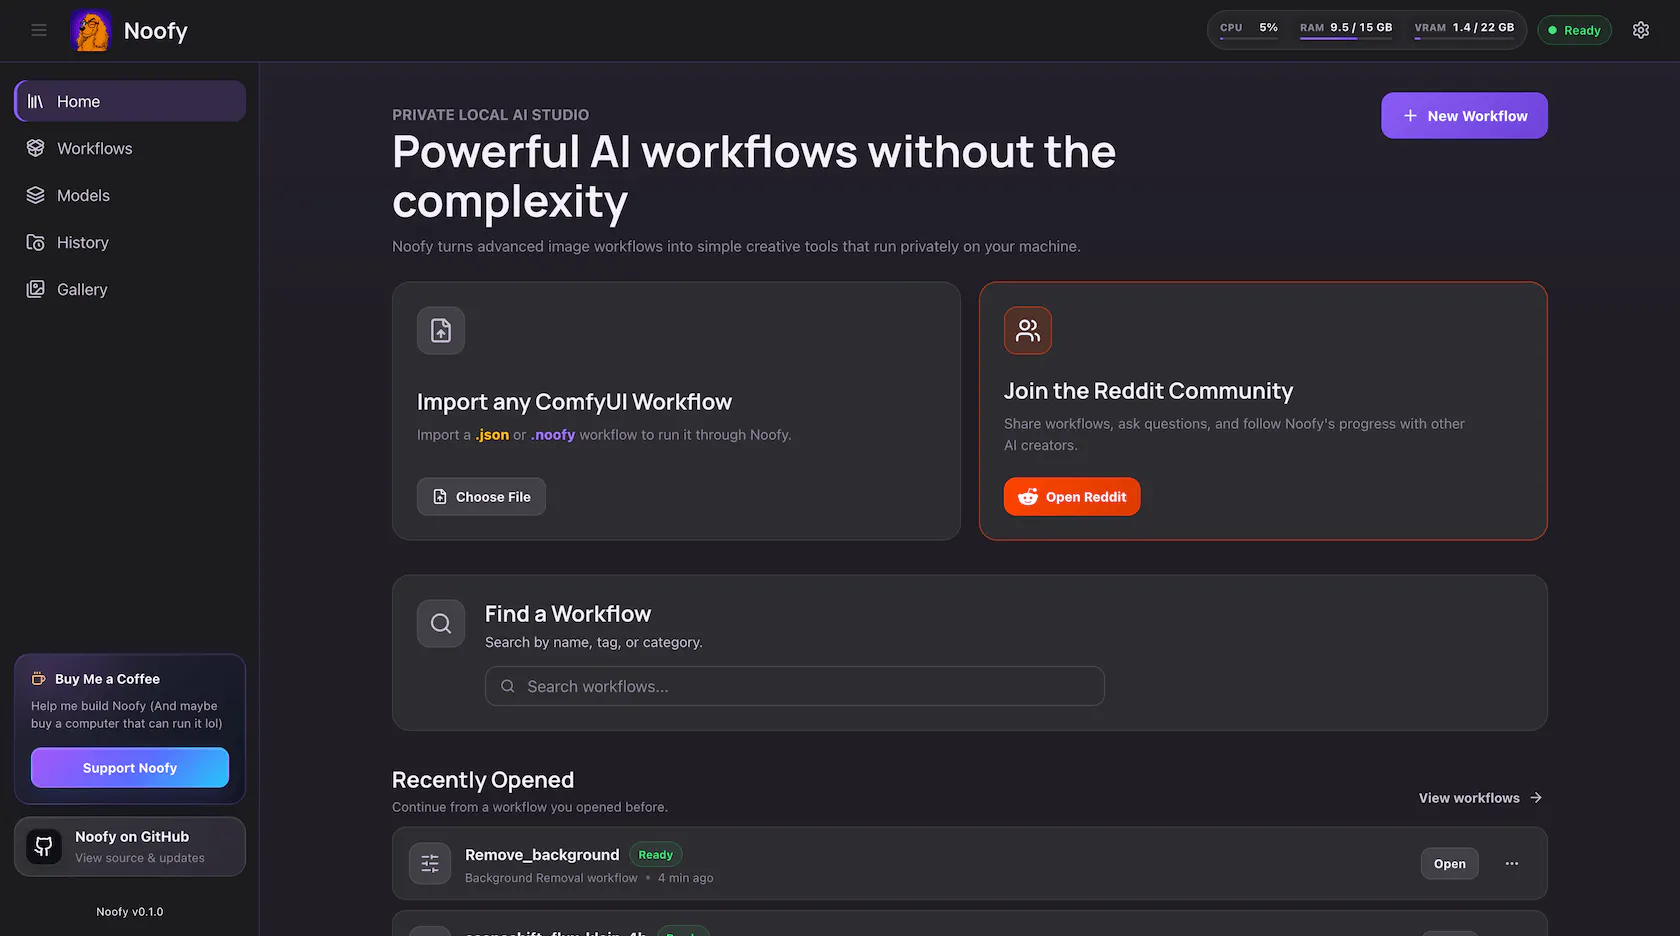Open Noofy on GitHub link
Viewport: 1680px width, 936px height.
pos(130,847)
